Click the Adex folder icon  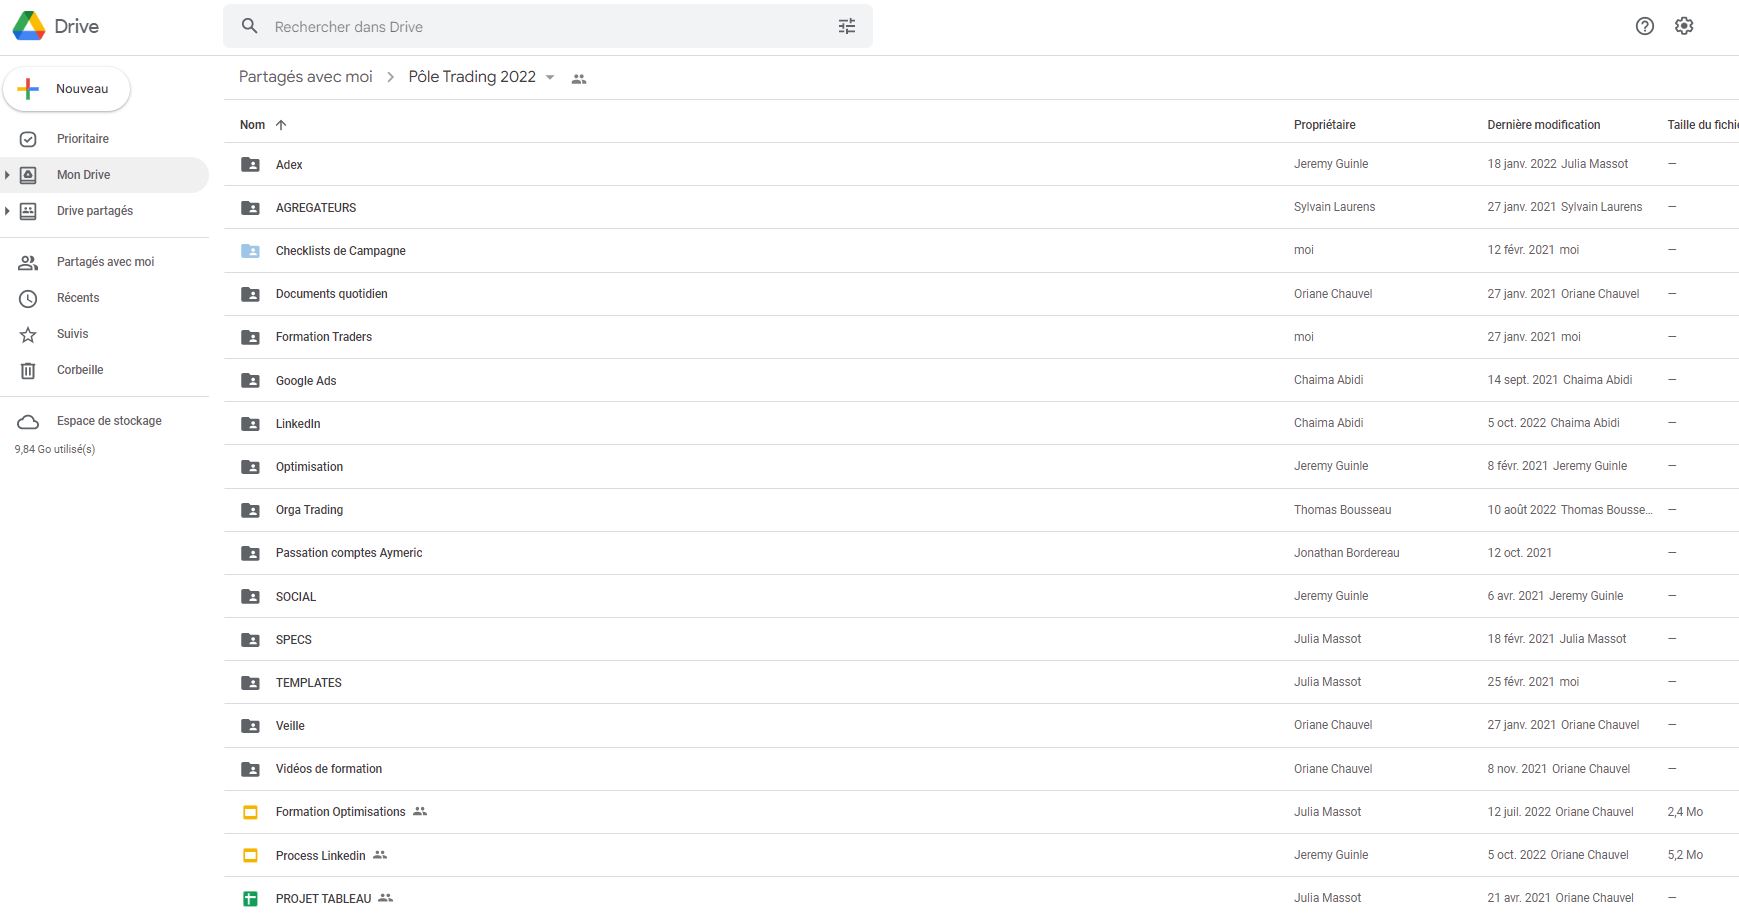click(x=250, y=164)
